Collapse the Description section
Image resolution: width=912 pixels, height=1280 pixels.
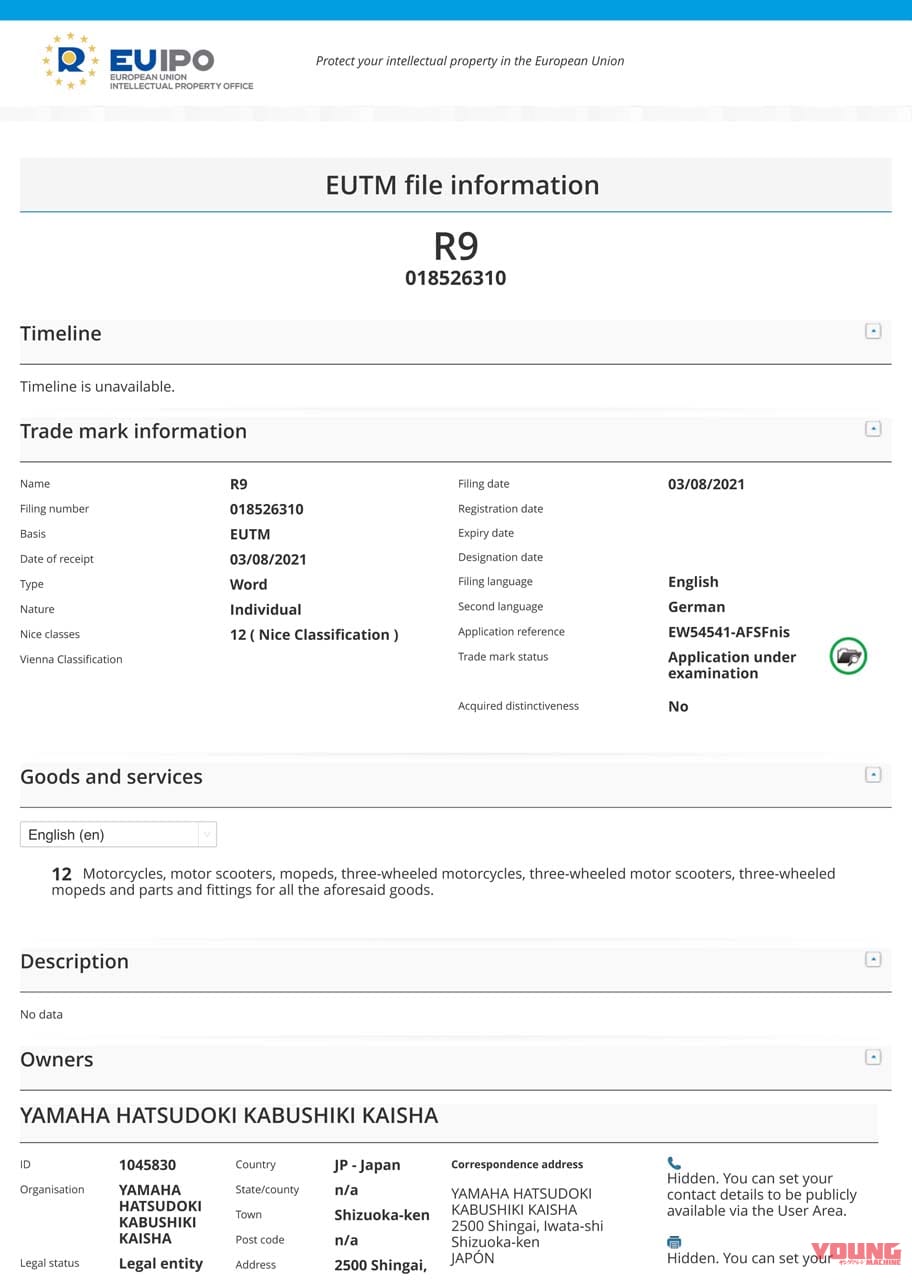pos(873,959)
